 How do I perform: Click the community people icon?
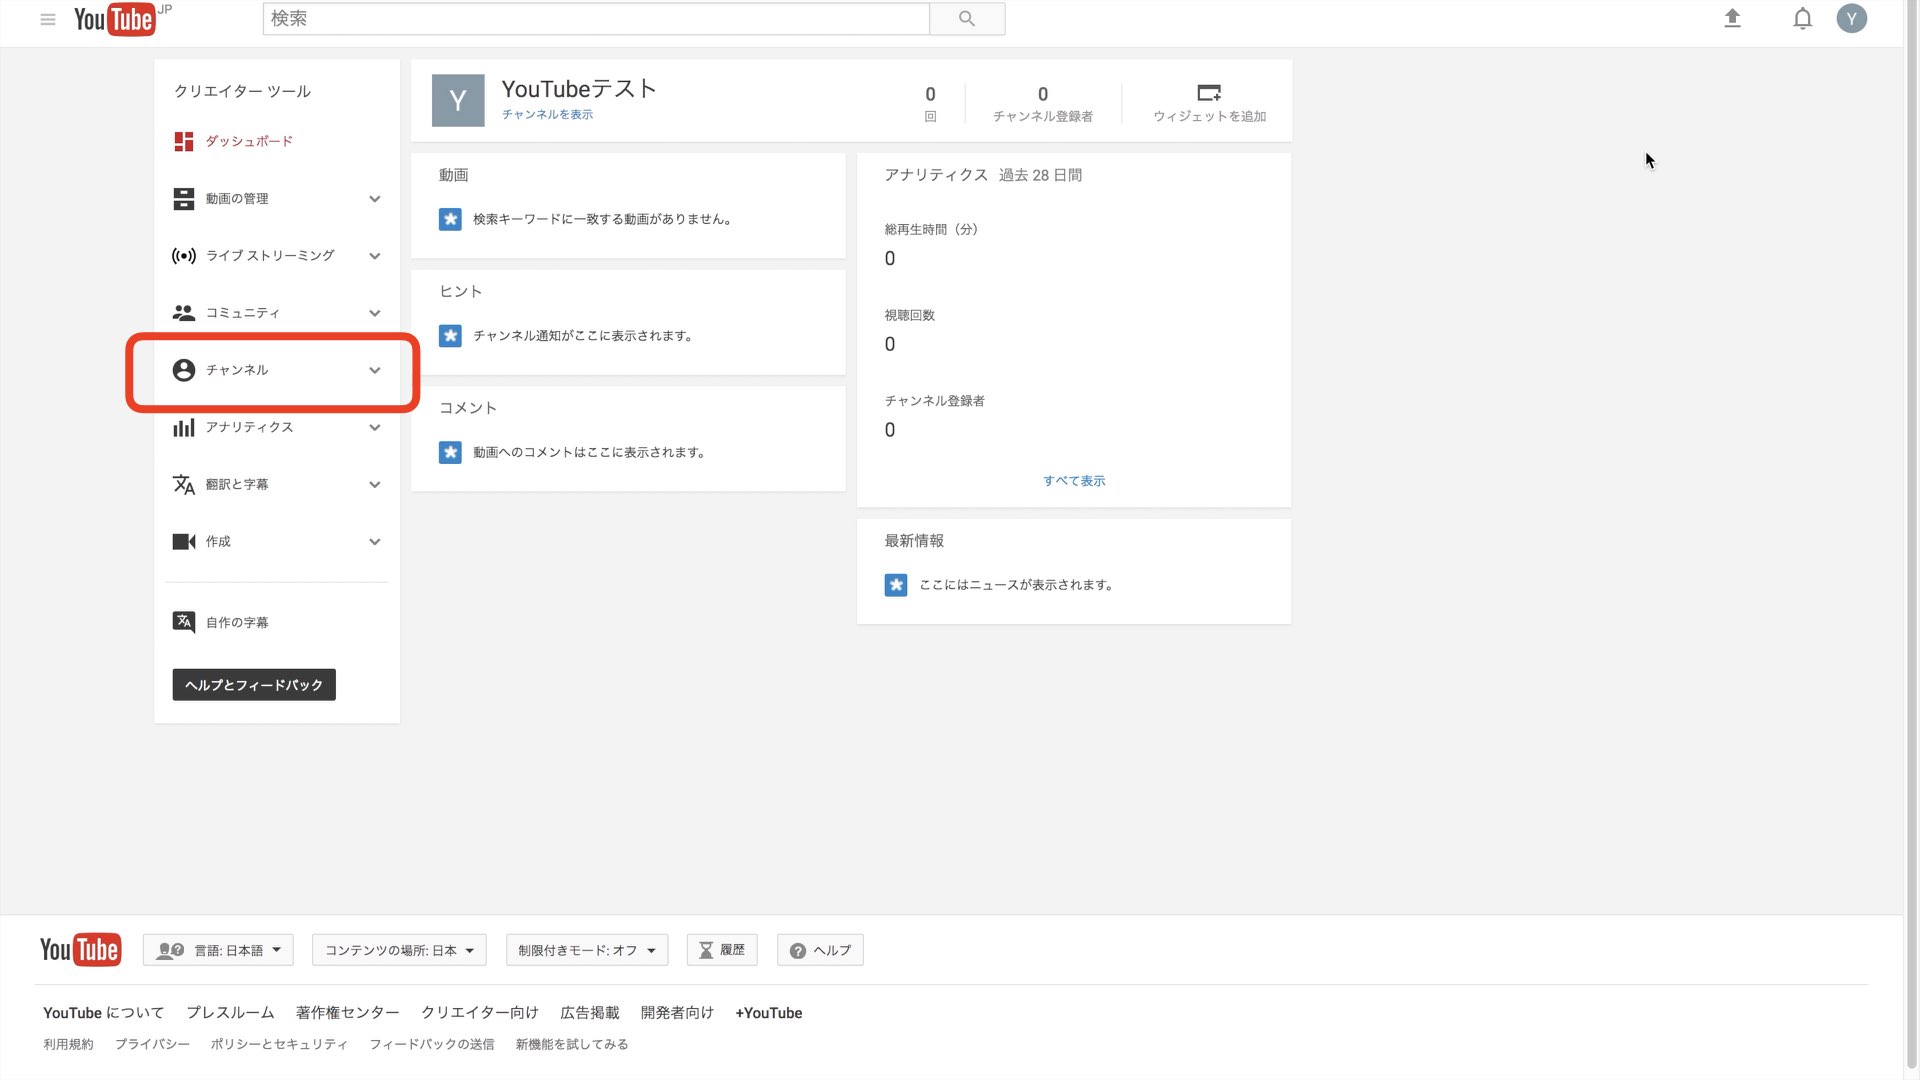(x=184, y=313)
